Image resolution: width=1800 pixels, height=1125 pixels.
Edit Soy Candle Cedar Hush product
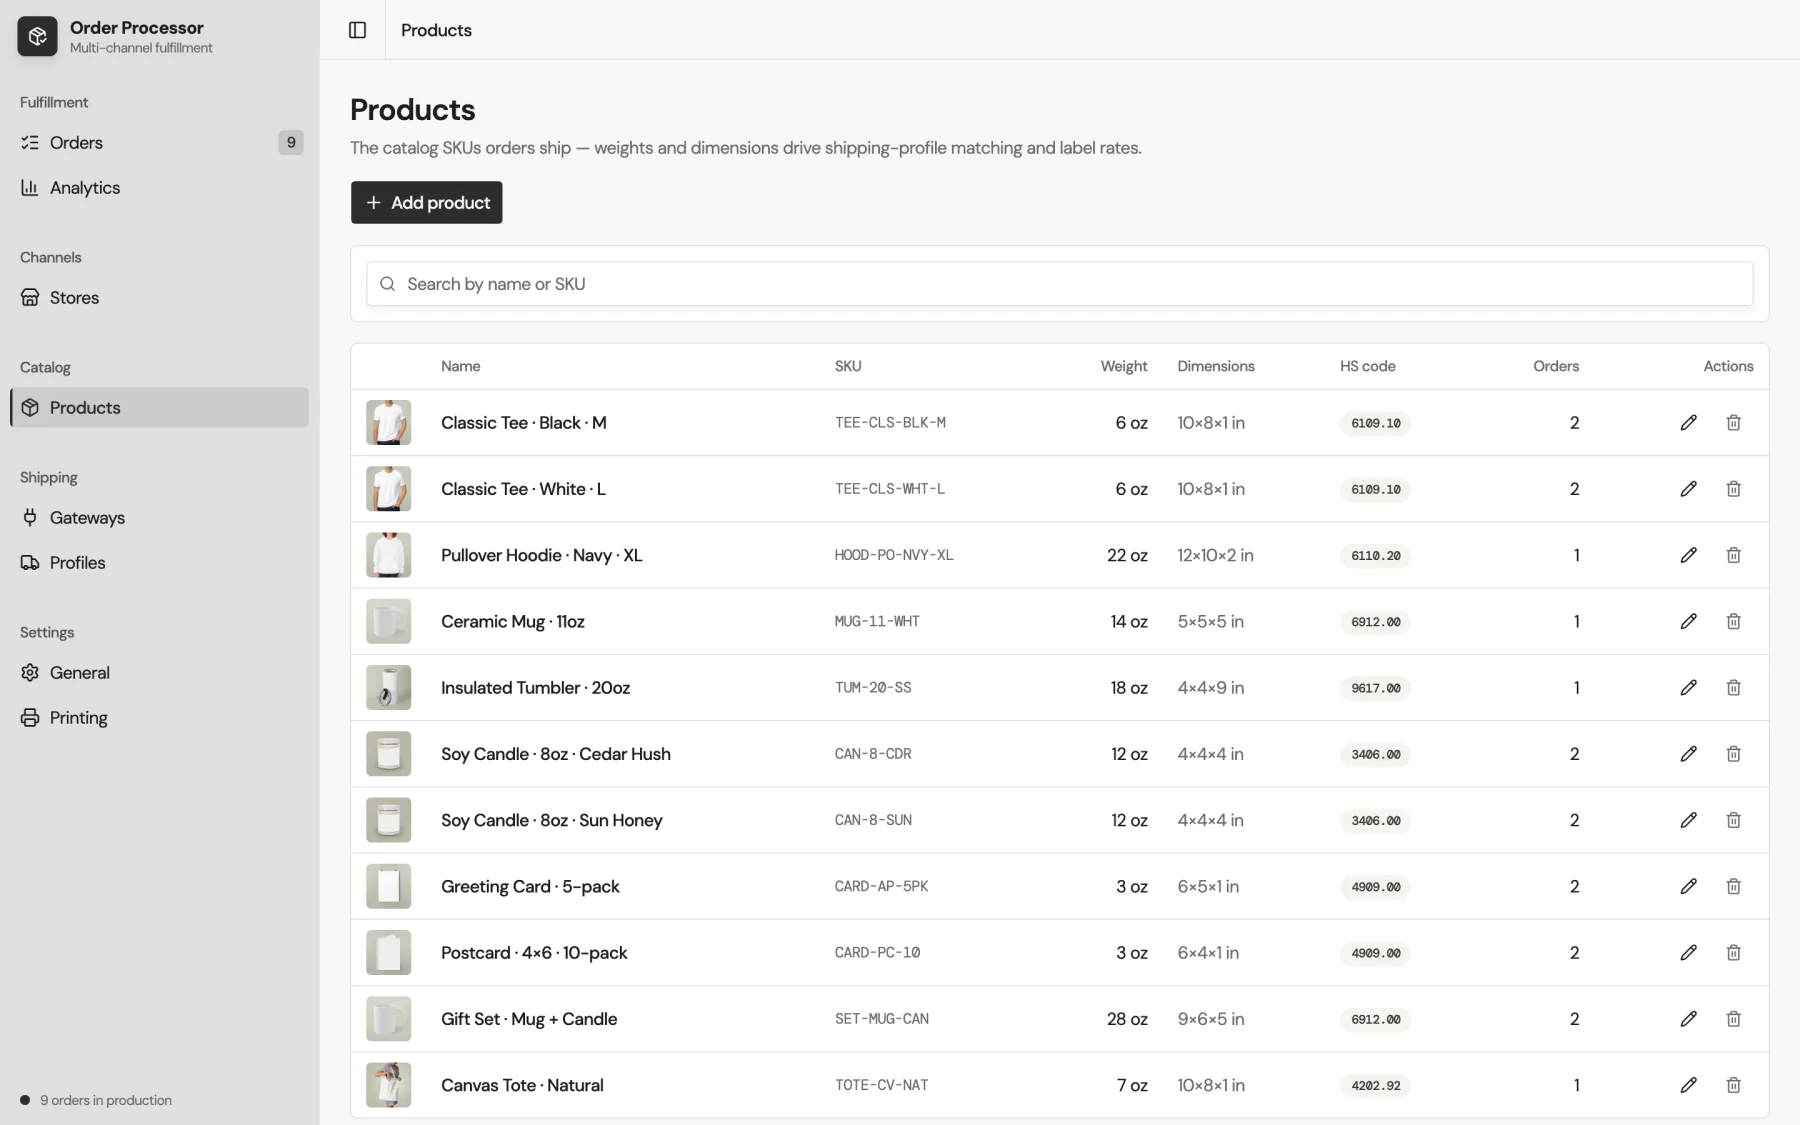[x=1688, y=754]
